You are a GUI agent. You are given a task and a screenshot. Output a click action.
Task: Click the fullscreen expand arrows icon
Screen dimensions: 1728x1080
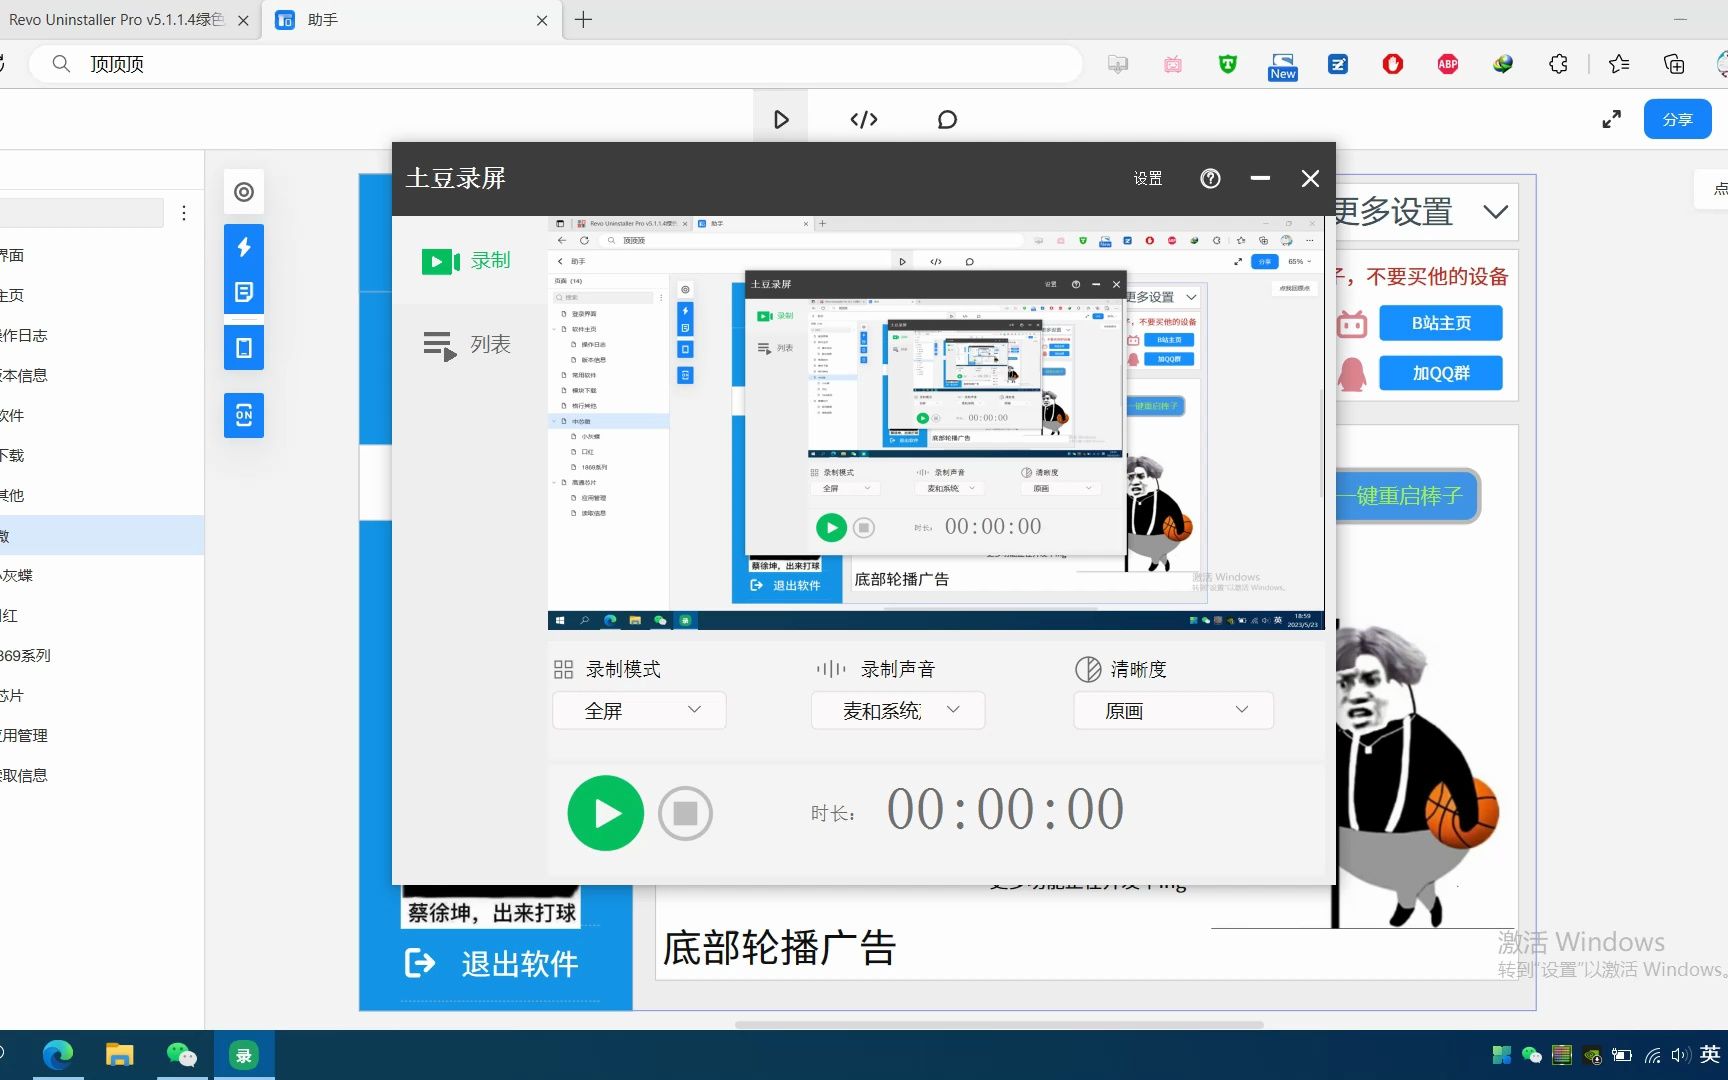coord(1611,120)
